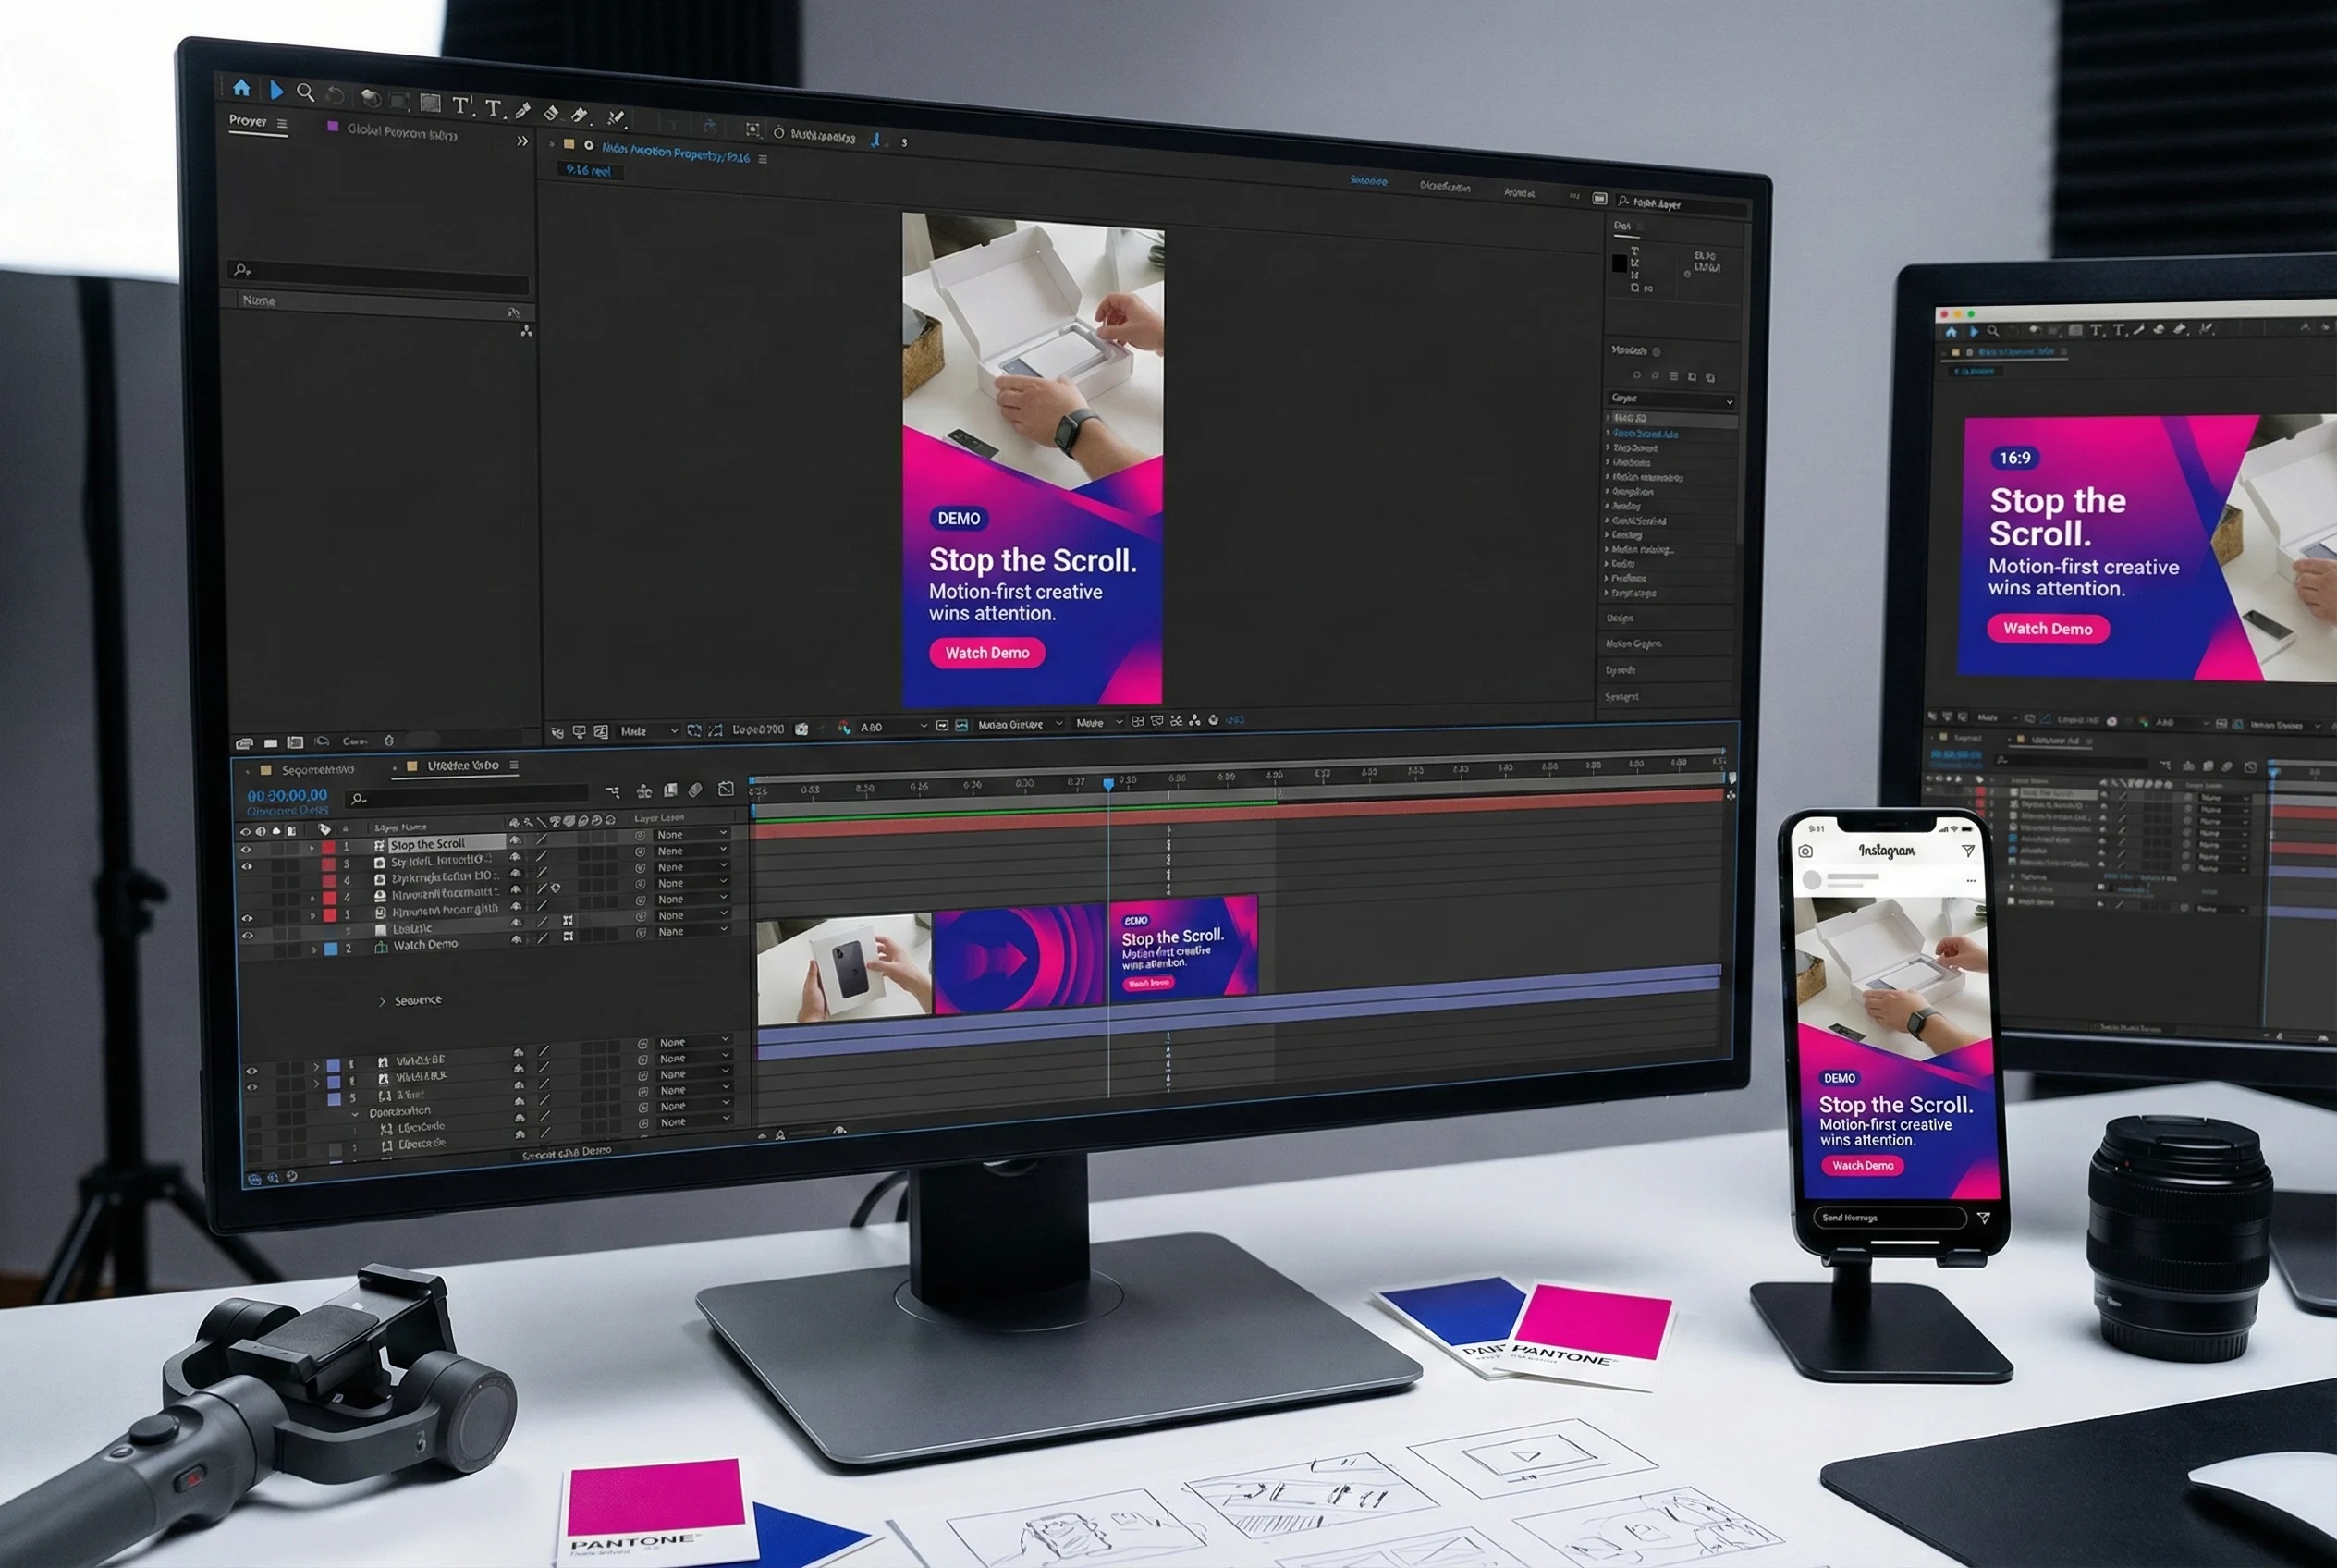Click the Home icon in toolbar
This screenshot has height=1568, width=2337.
coord(241,88)
